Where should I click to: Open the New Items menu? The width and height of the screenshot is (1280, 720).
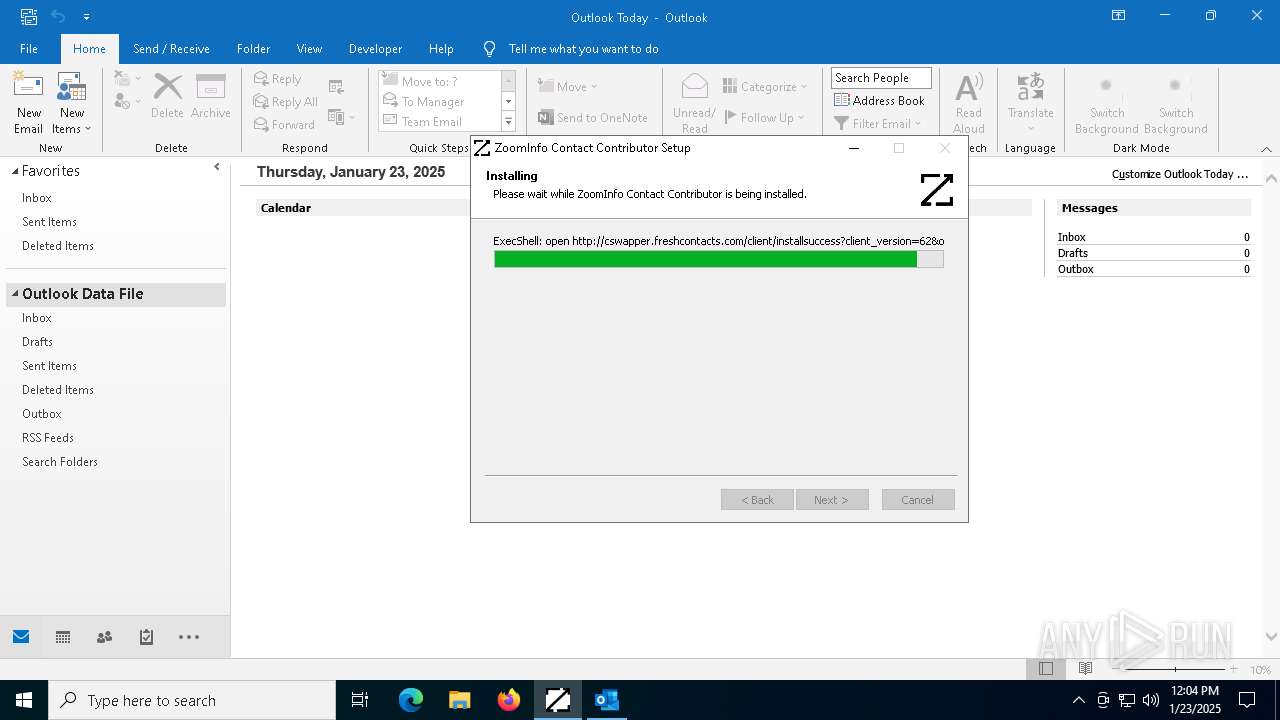point(71,103)
